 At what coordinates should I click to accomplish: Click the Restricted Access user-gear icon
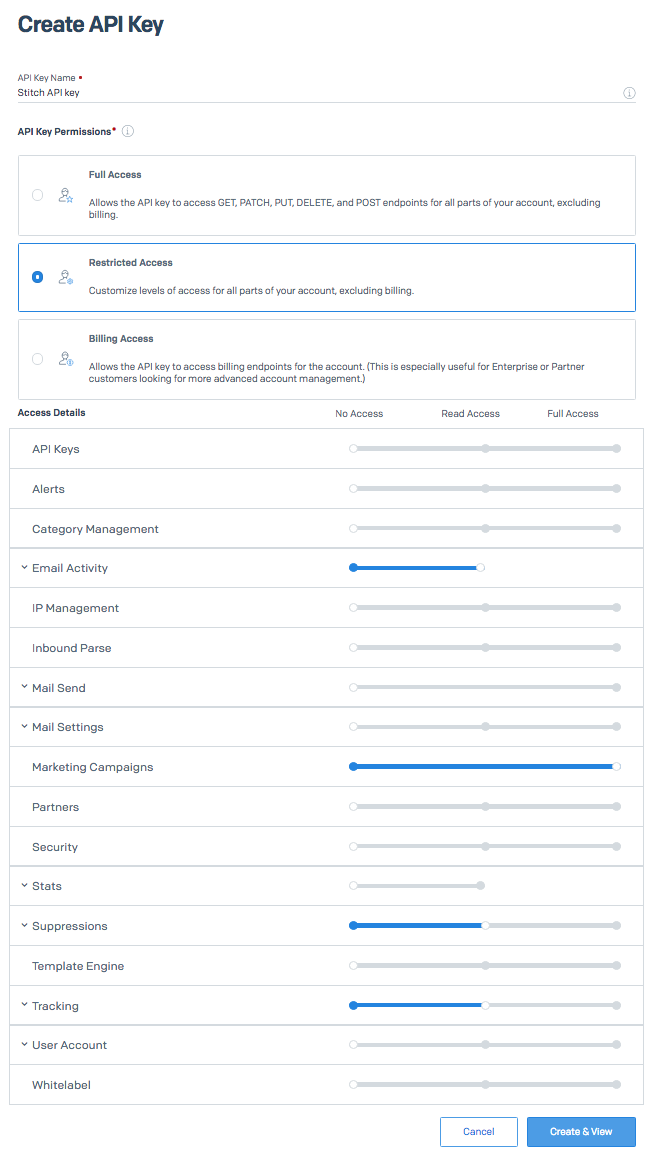coord(65,277)
